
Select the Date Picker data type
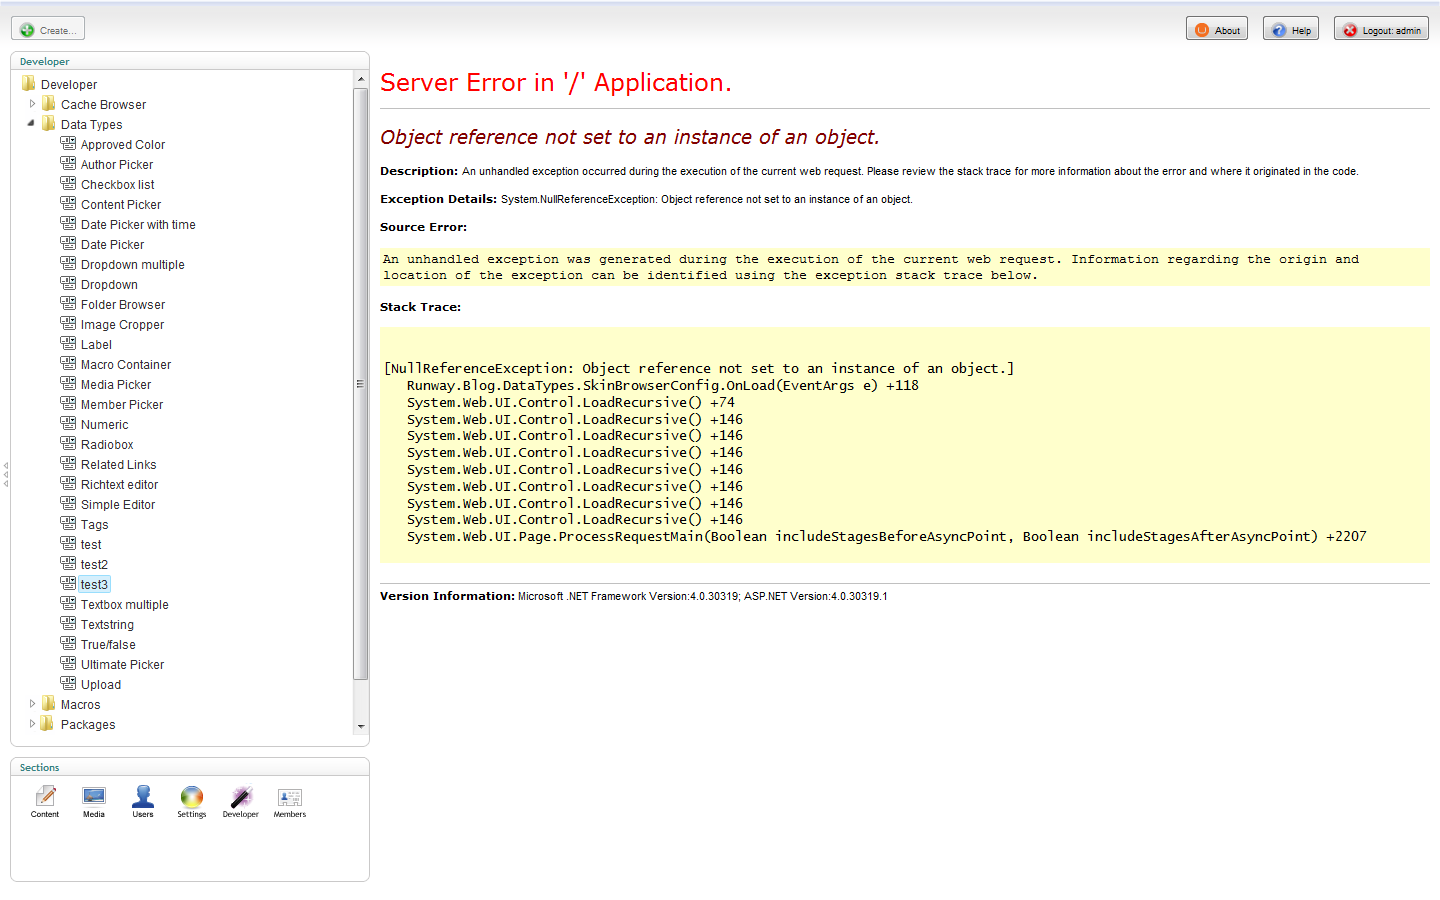tap(112, 245)
